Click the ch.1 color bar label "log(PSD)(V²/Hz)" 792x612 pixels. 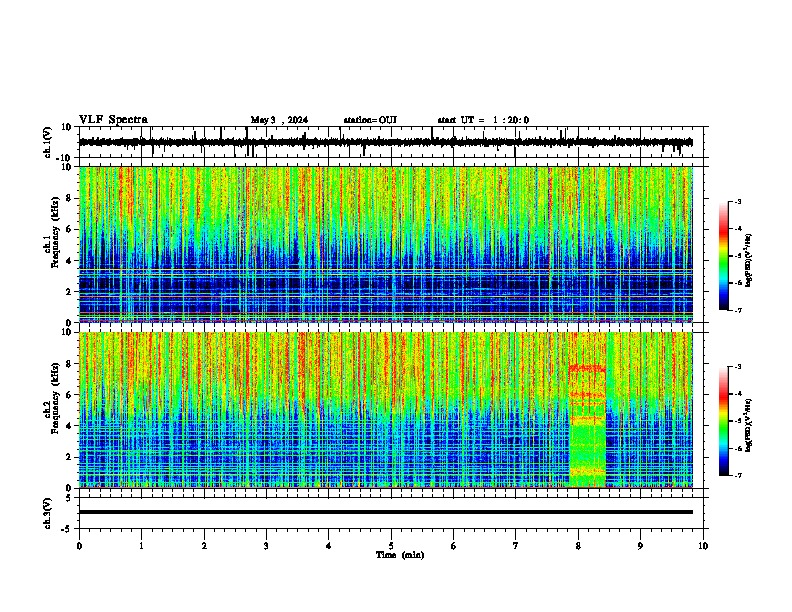coord(749,260)
